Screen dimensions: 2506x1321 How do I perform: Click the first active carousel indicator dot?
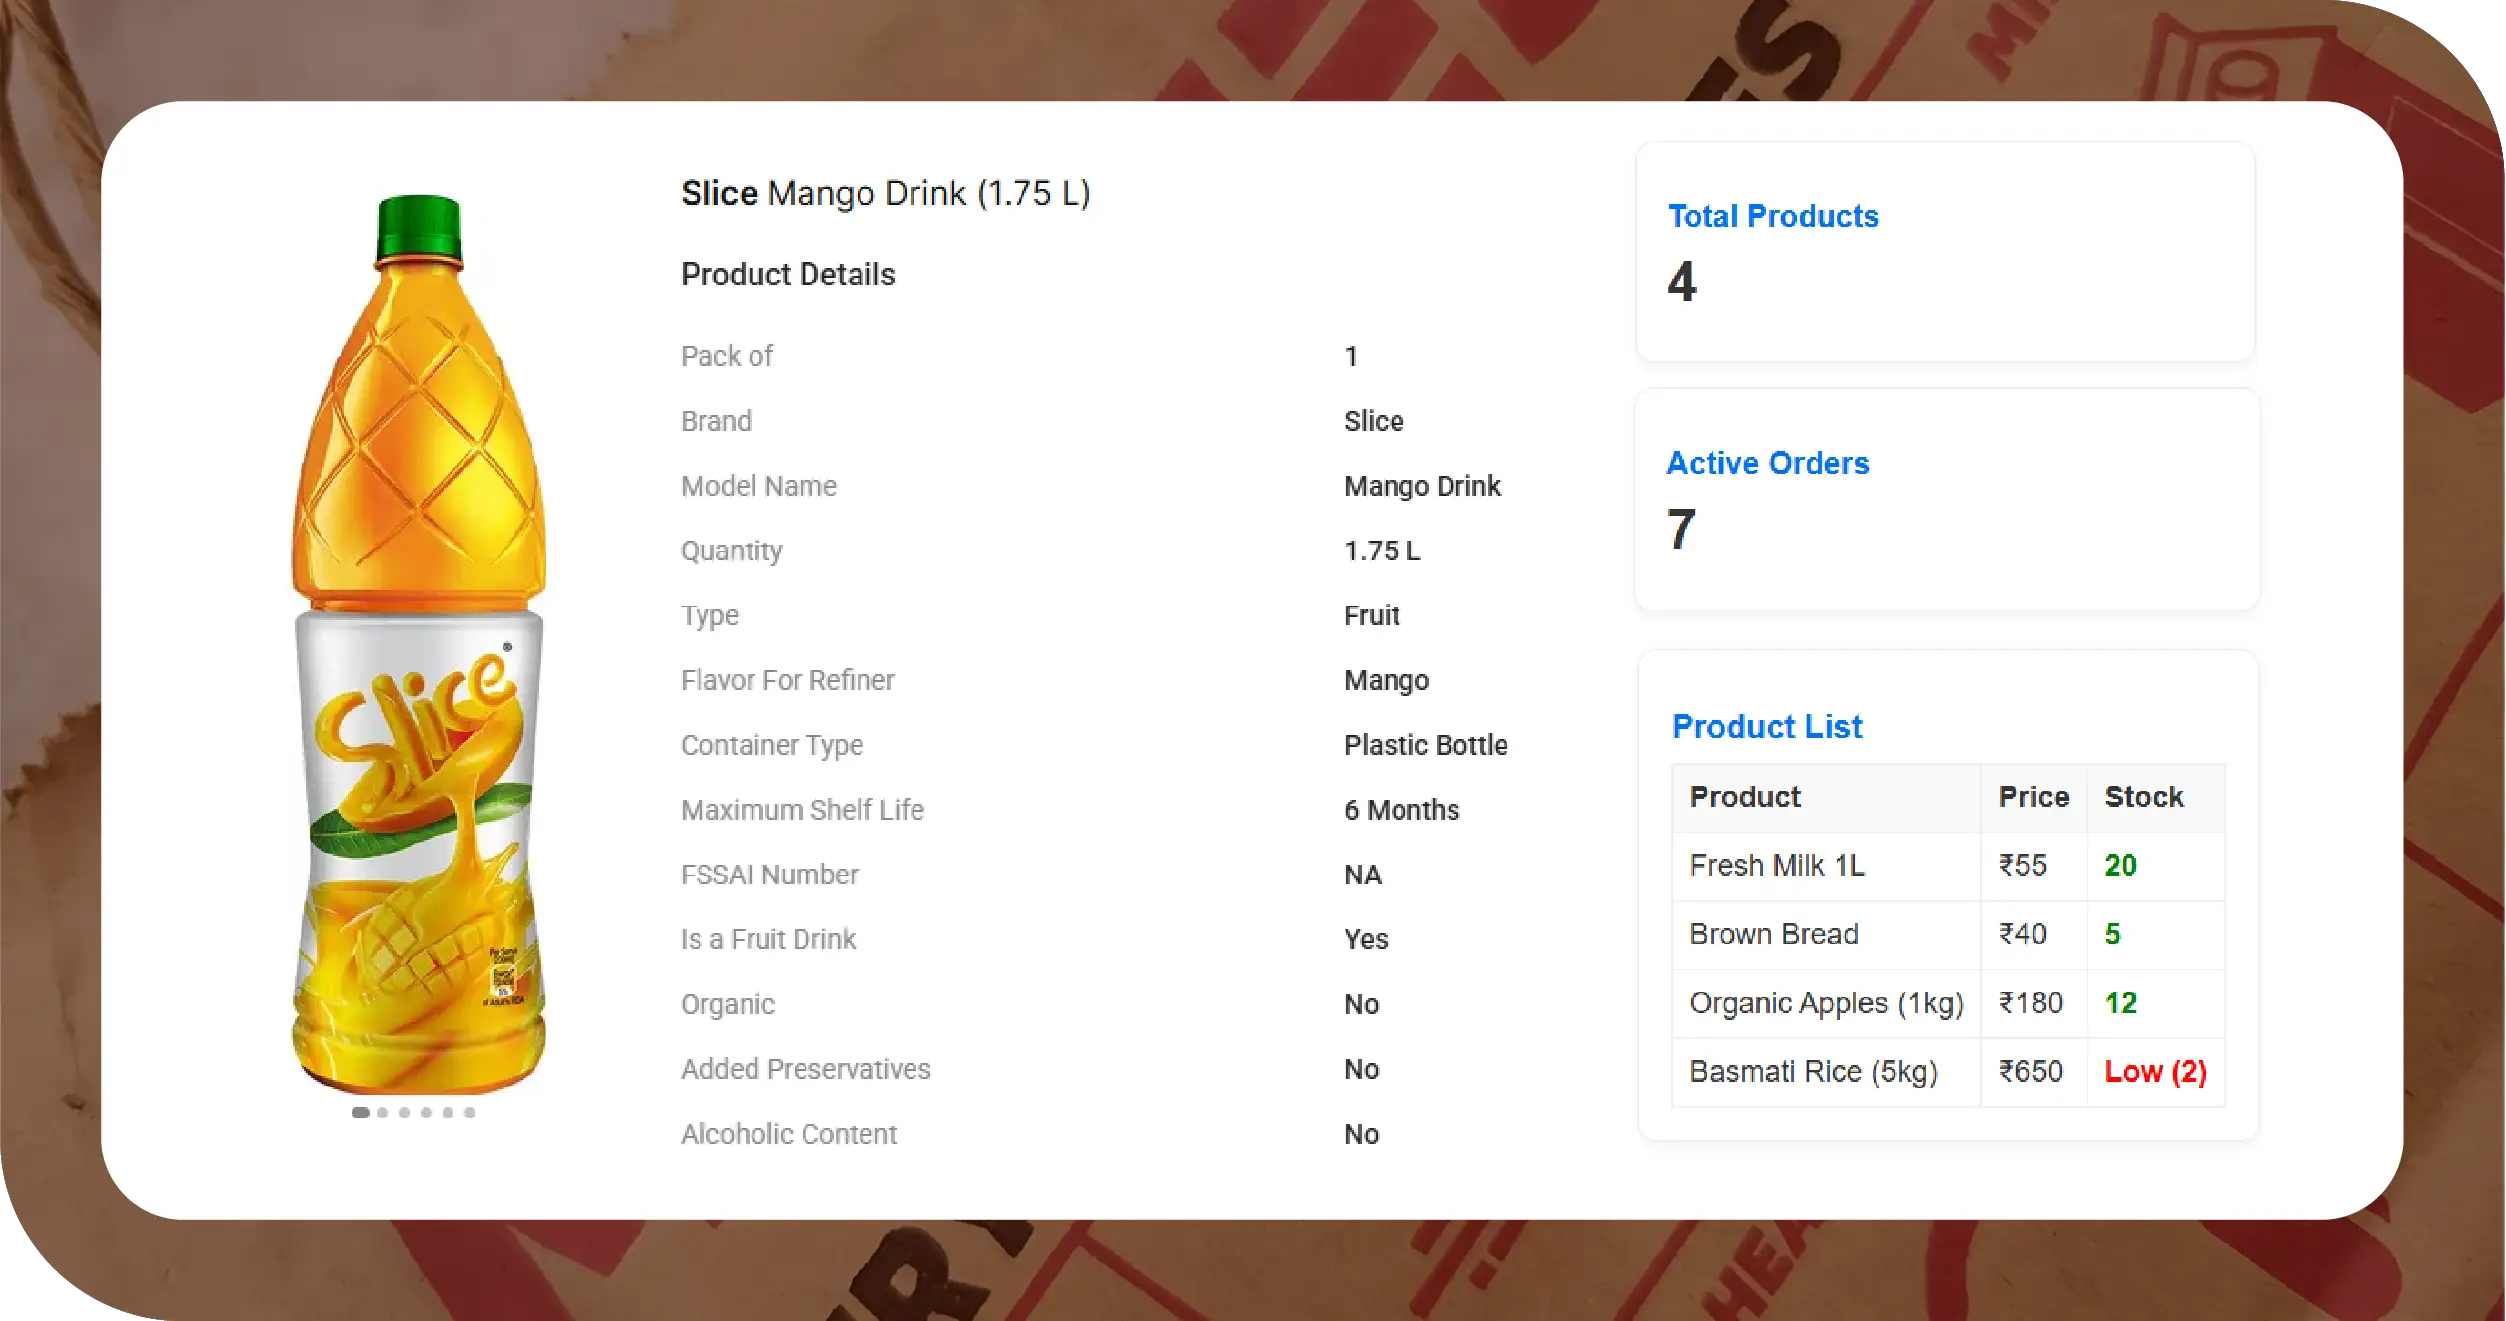(x=361, y=1112)
